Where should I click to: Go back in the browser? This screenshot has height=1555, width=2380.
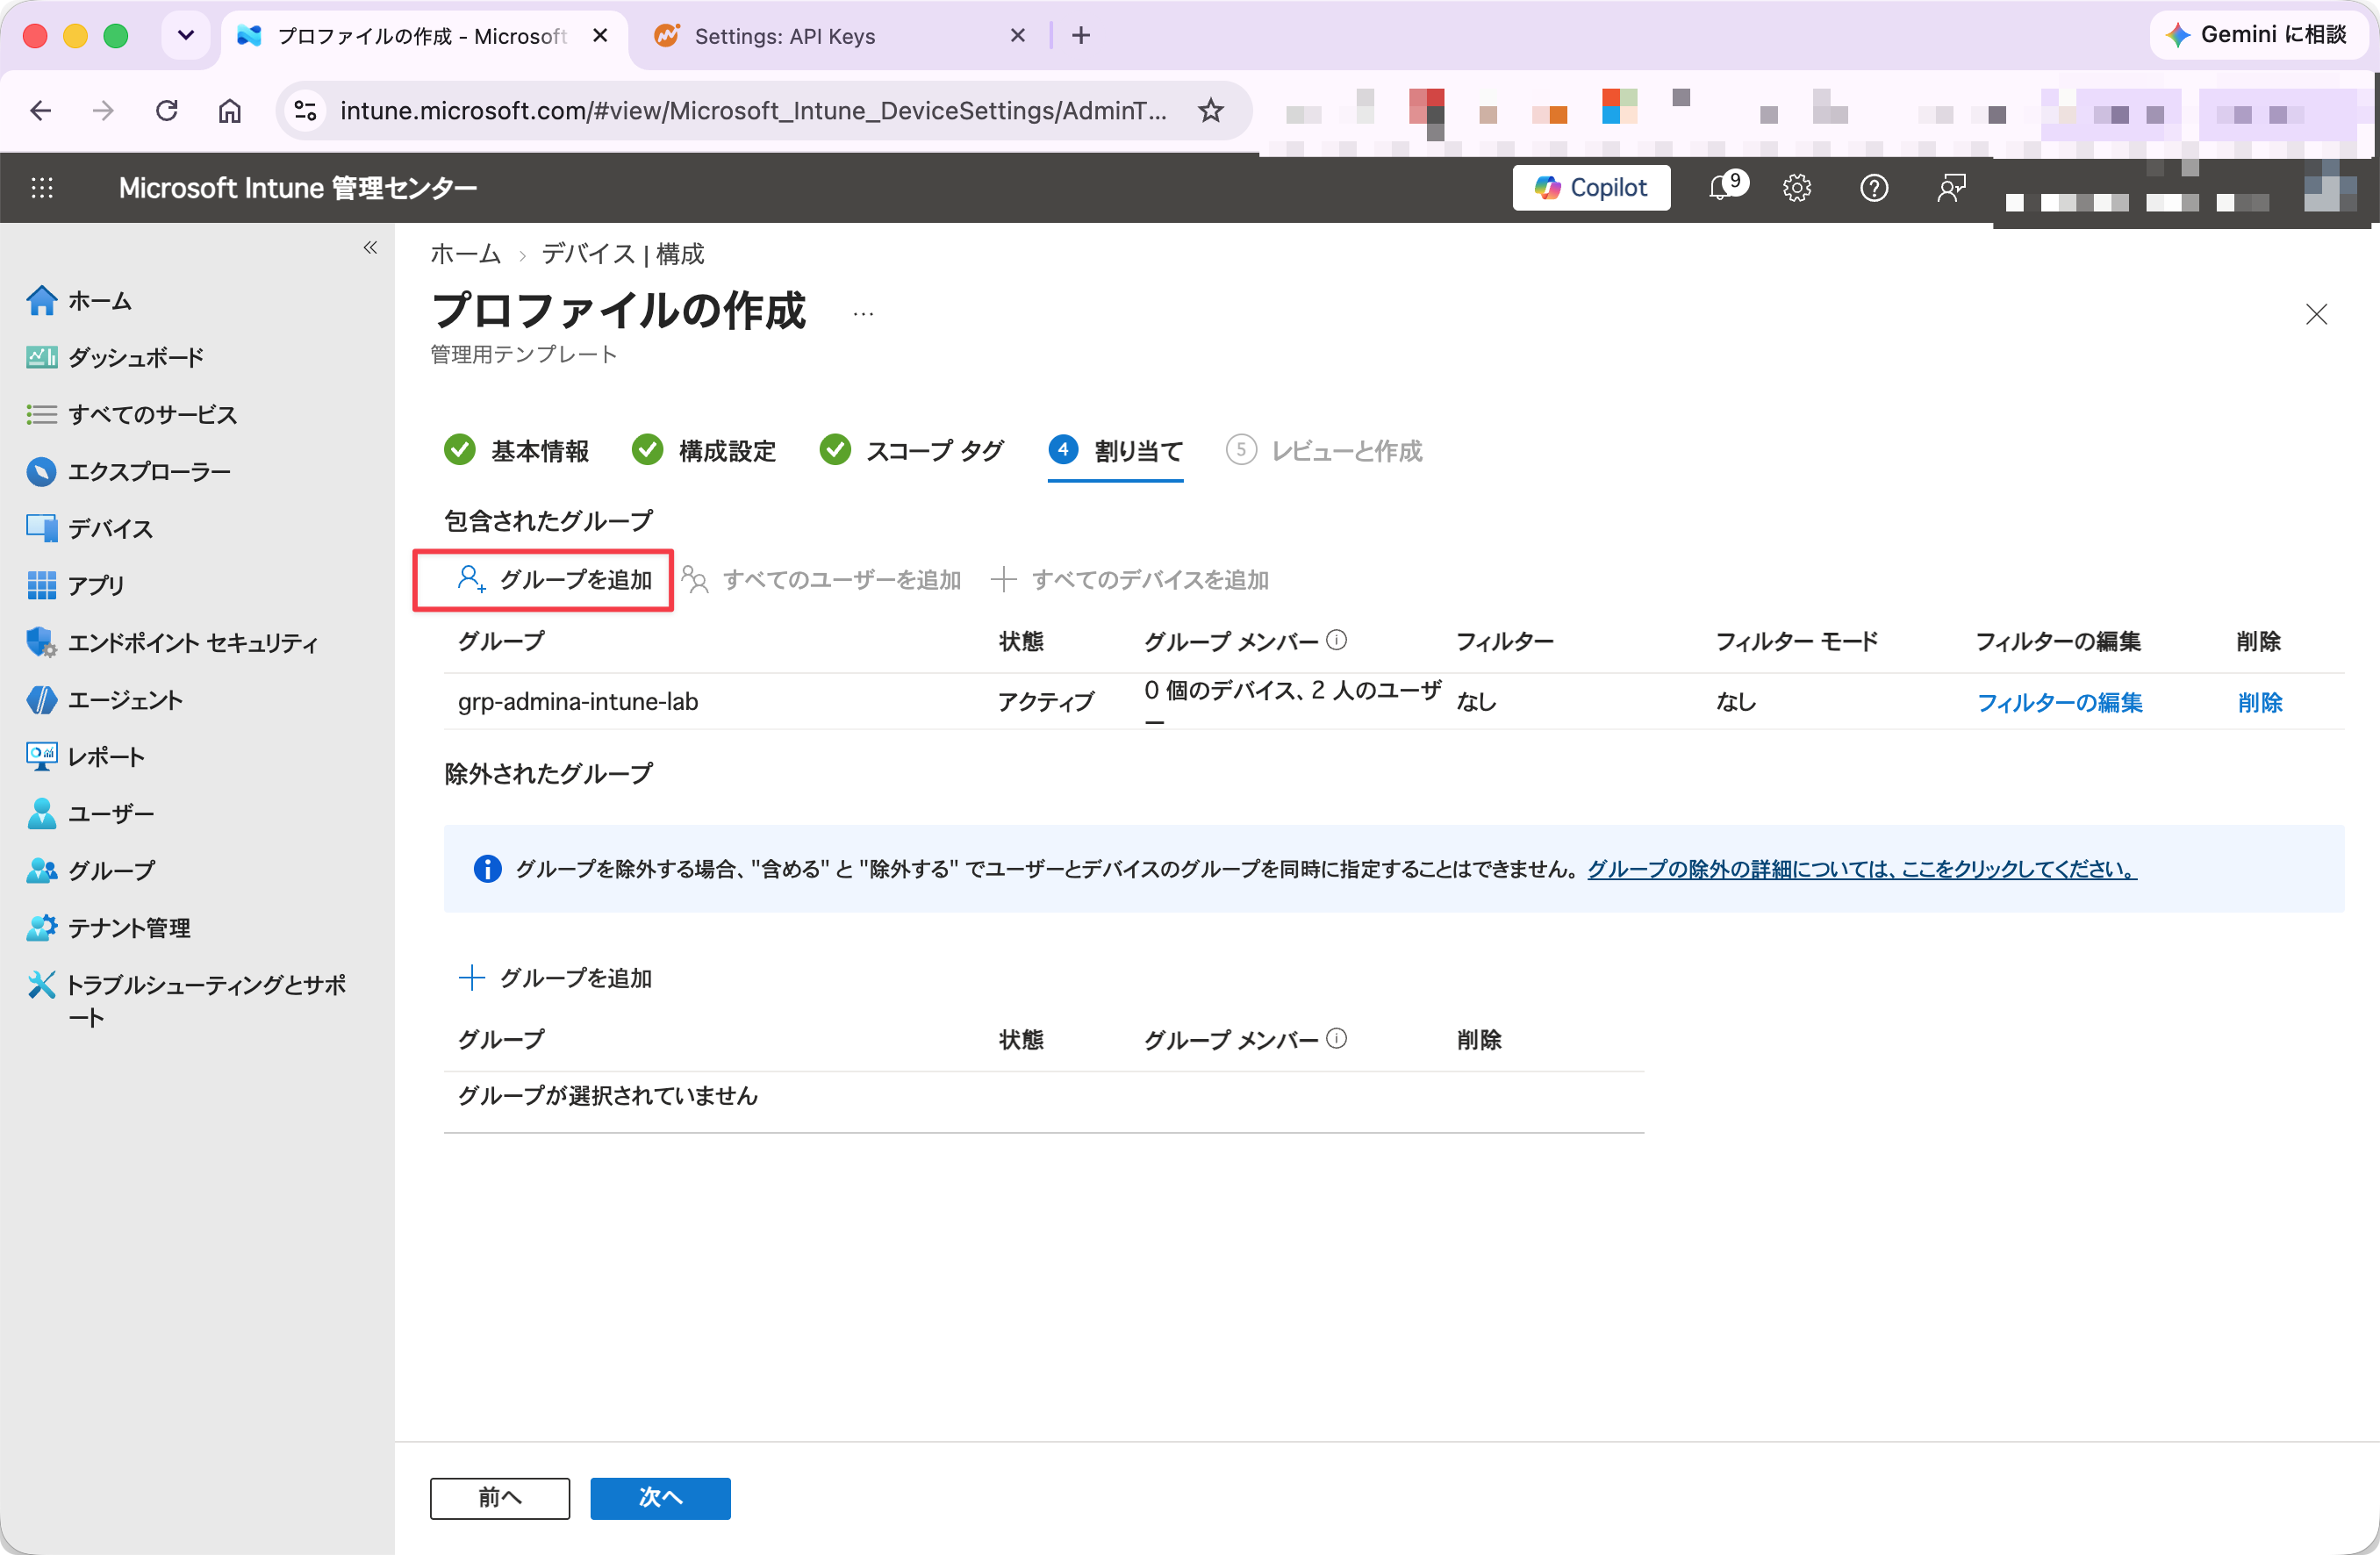click(x=40, y=110)
